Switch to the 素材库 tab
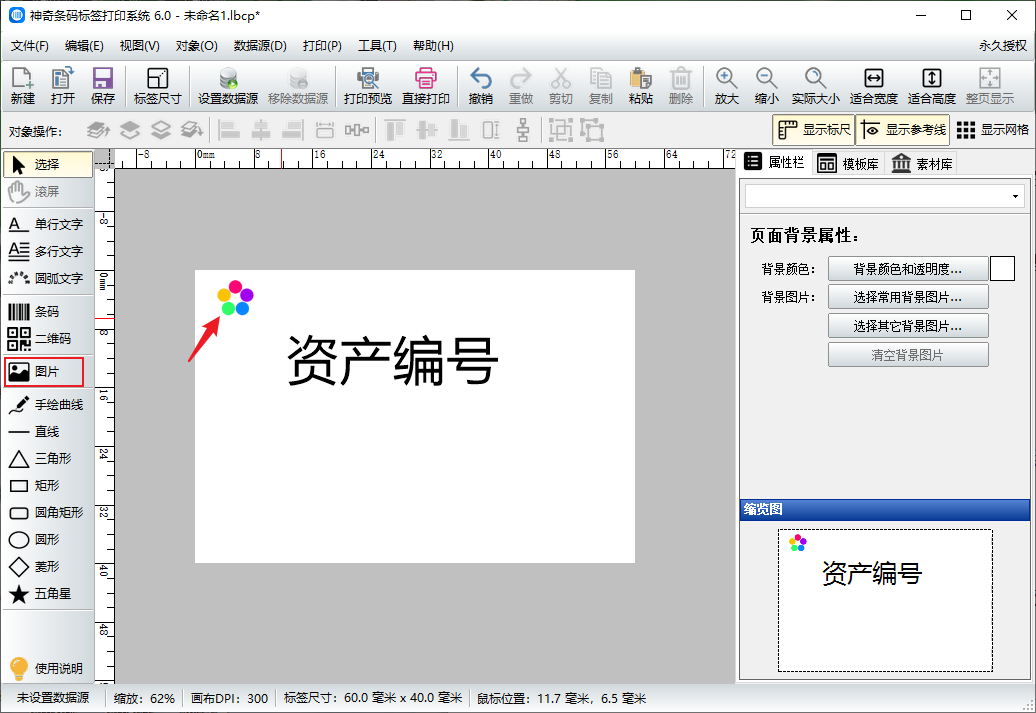1036x713 pixels. [922, 164]
